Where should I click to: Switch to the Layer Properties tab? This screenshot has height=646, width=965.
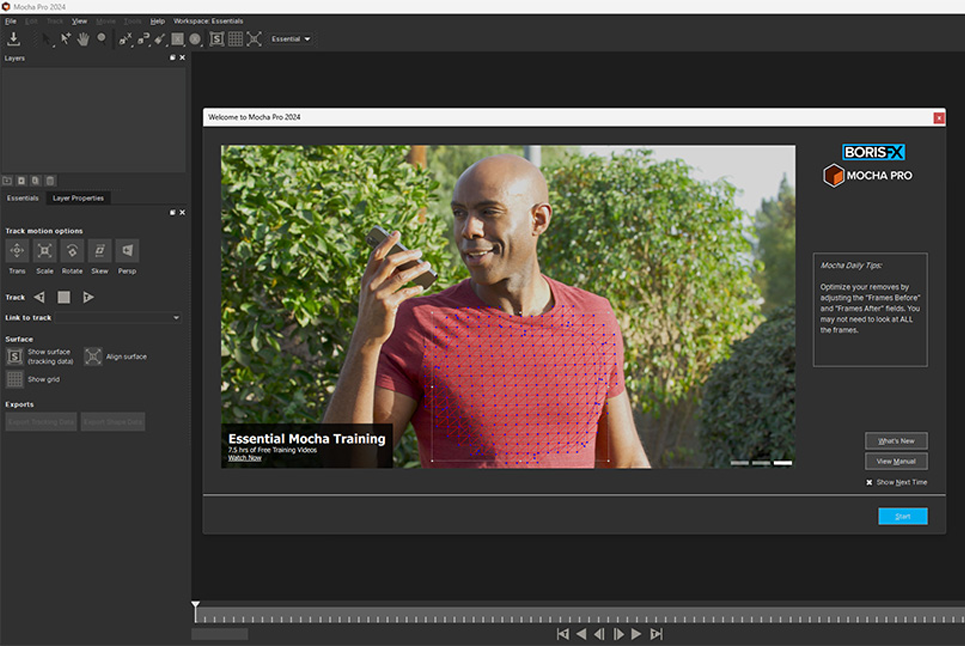[x=78, y=198]
